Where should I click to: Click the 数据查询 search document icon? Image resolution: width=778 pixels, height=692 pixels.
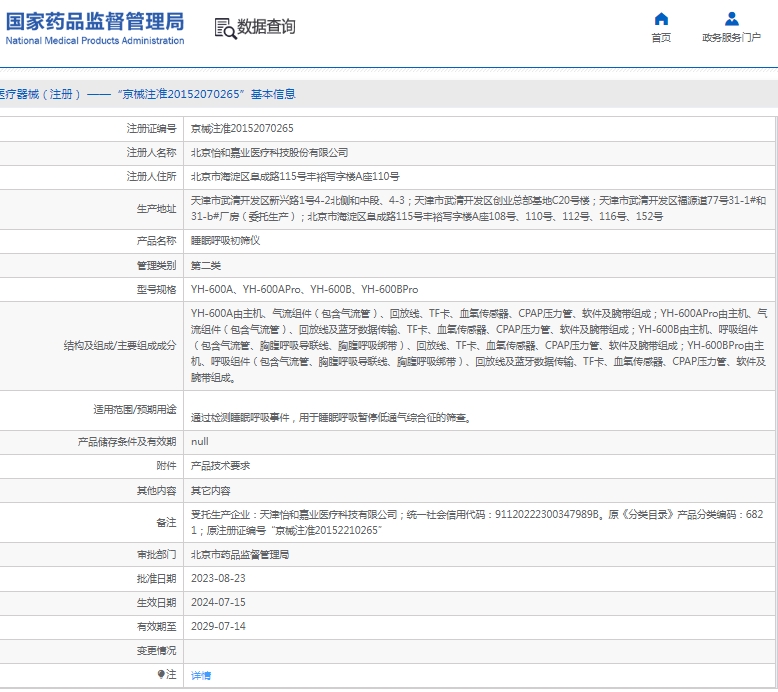[225, 28]
